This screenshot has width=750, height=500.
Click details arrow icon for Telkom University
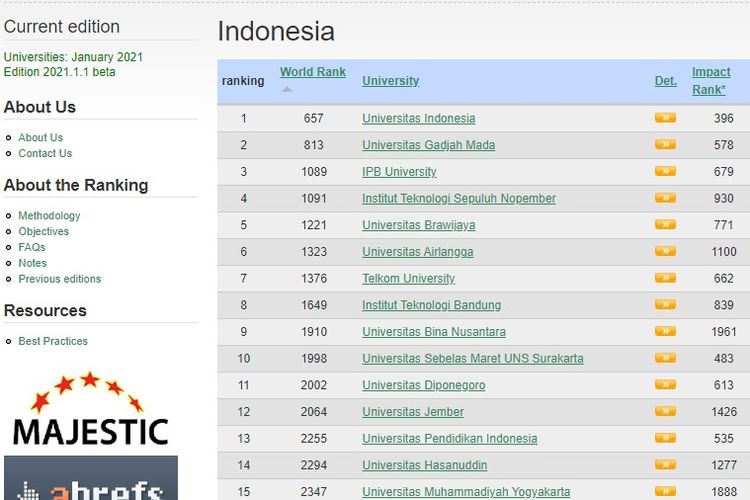pos(665,278)
